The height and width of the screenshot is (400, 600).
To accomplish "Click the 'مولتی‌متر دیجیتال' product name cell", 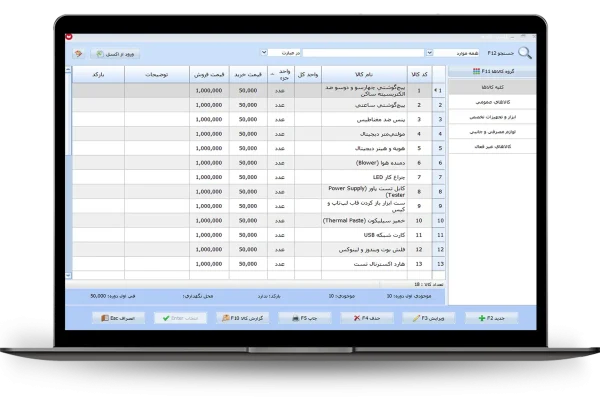I will [364, 134].
